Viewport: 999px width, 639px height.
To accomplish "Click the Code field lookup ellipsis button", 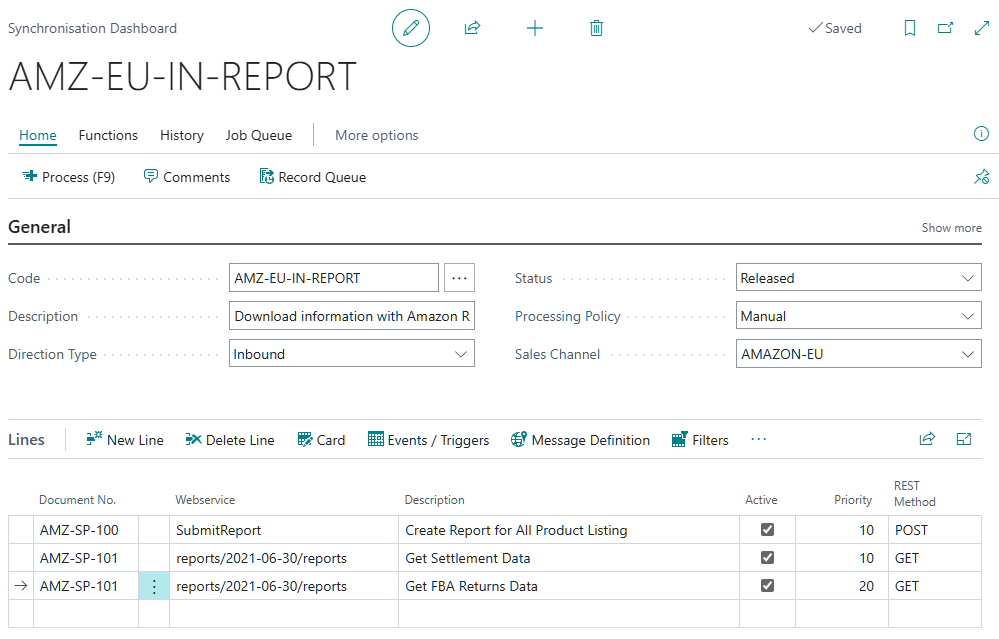I will click(x=459, y=278).
